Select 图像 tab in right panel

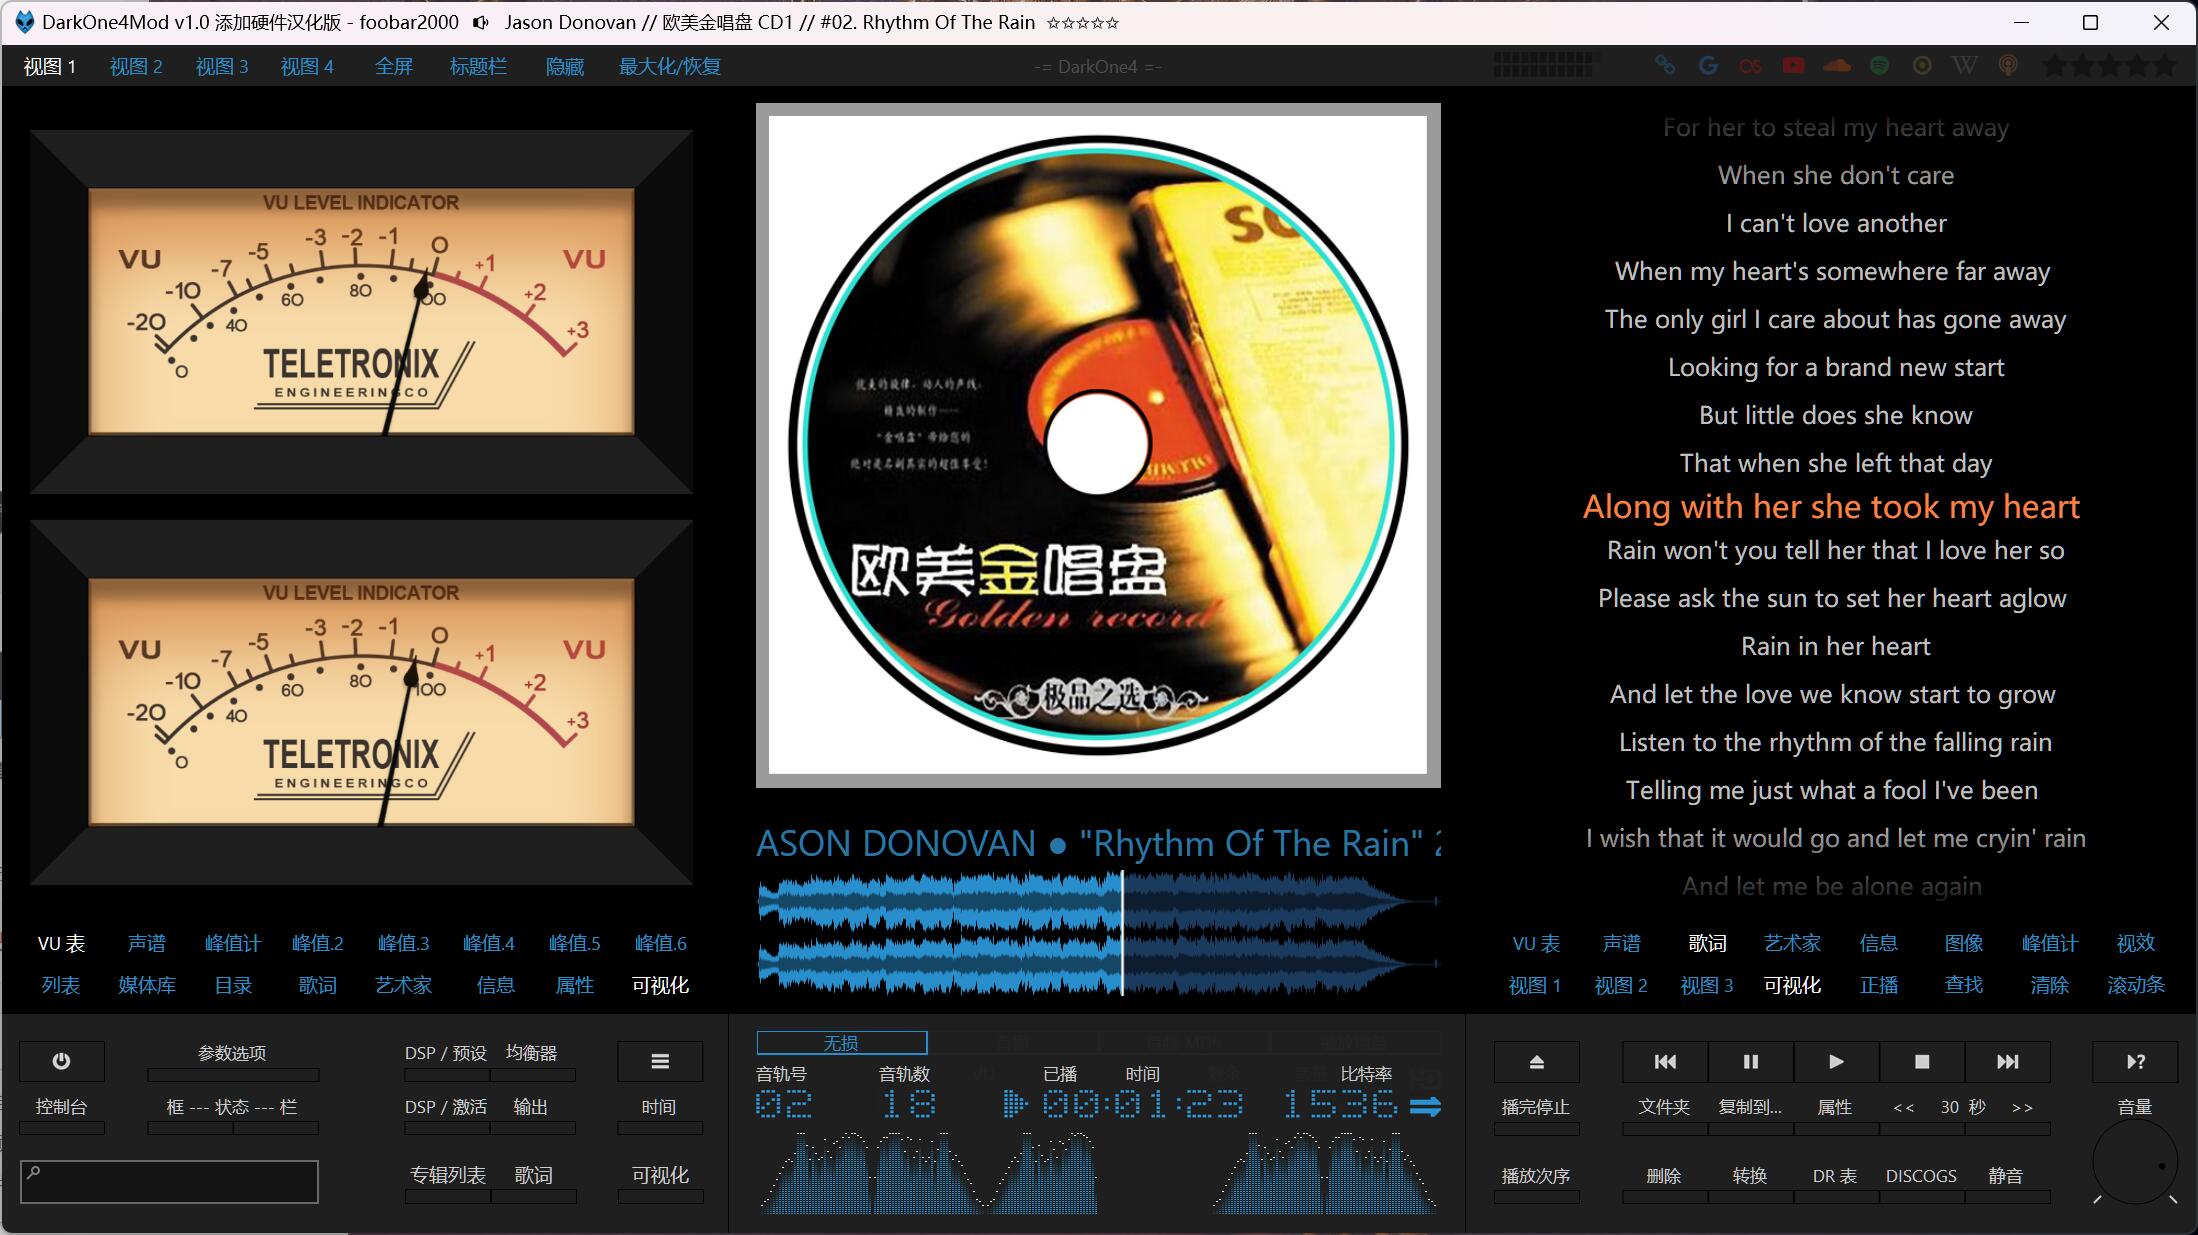1964,943
